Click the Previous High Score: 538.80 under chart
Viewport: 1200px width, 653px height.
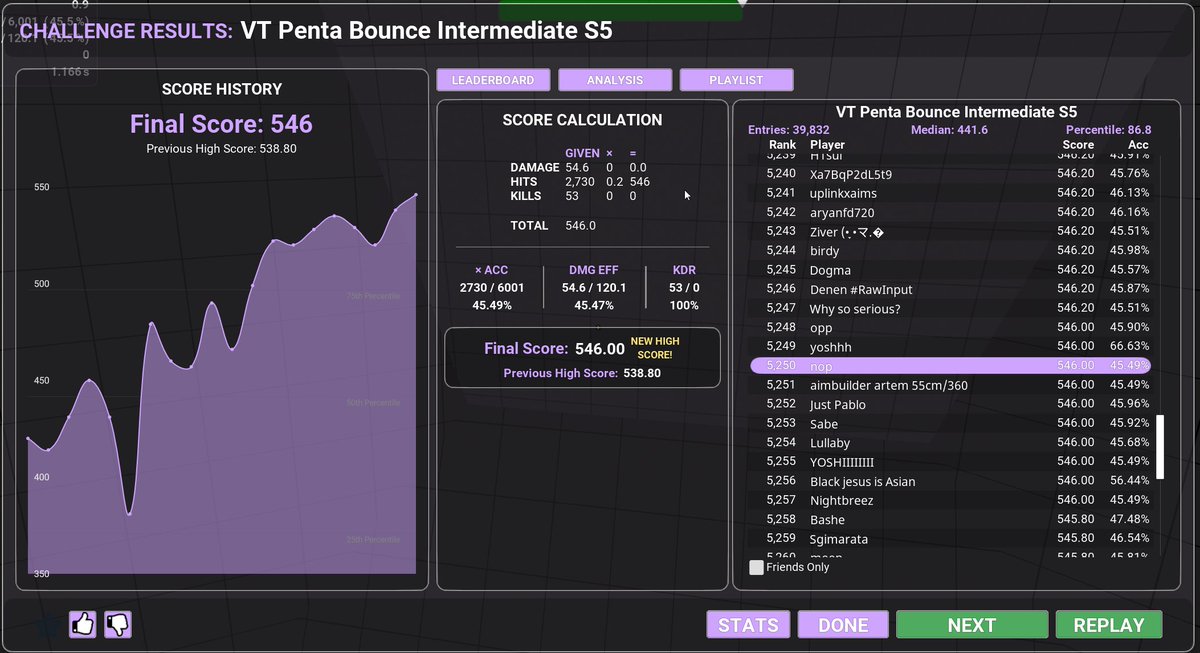[221, 149]
